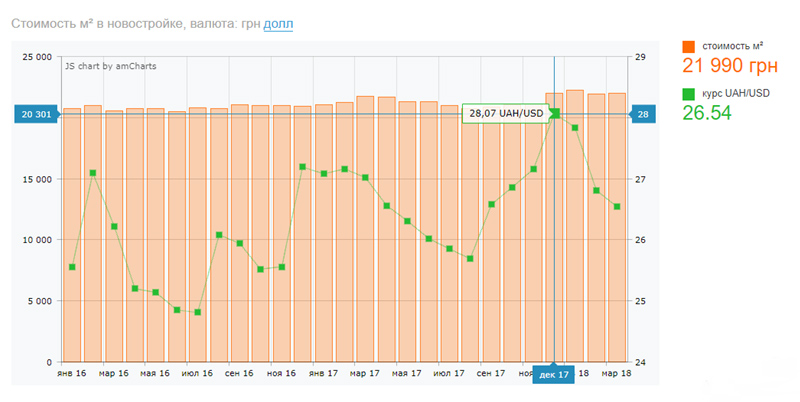This screenshot has width=800, height=402.
Task: Click the янв 17 x-axis label
Action: click(324, 373)
